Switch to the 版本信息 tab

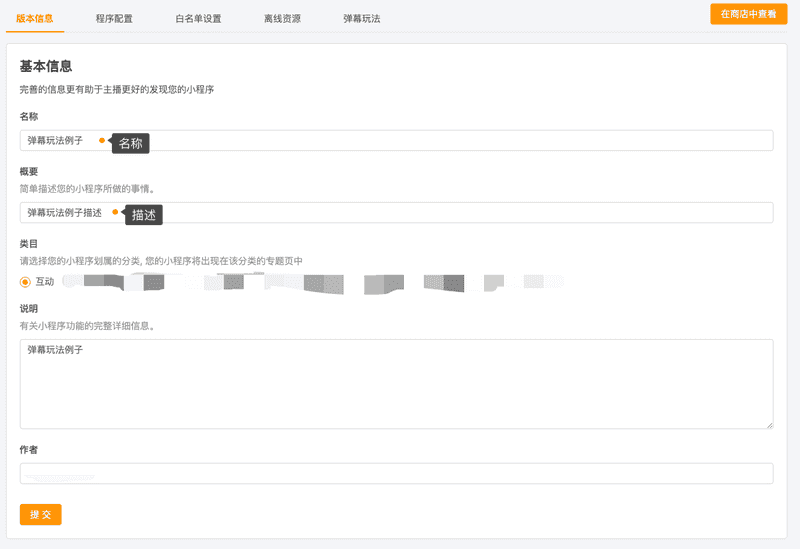coord(35,18)
